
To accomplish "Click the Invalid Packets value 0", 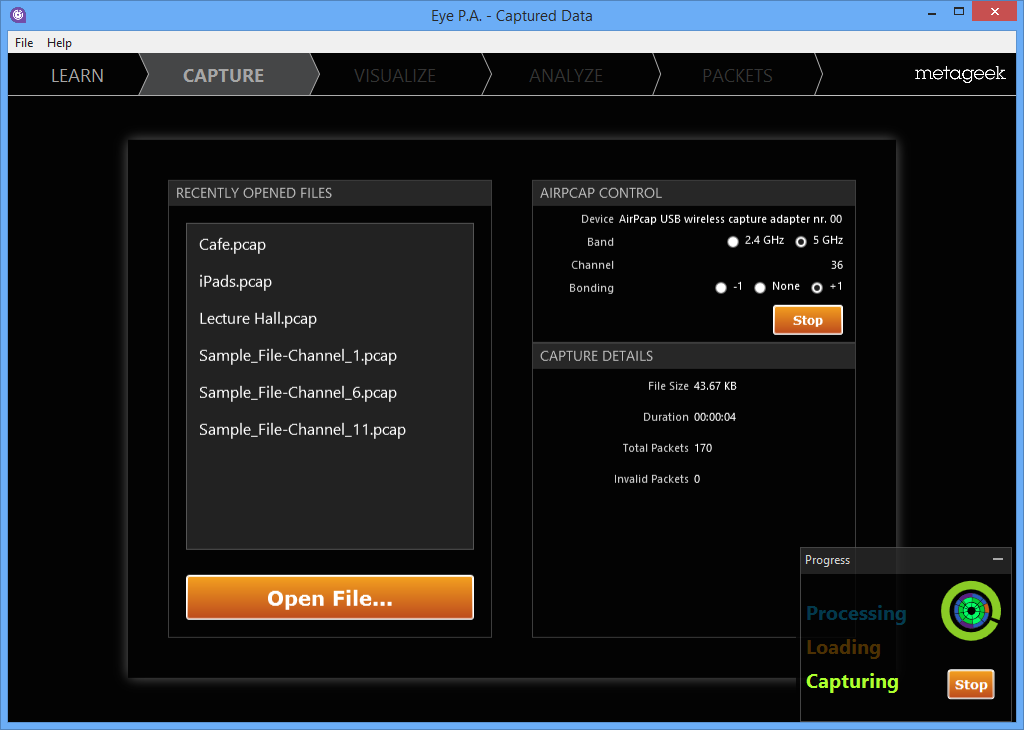I will pos(697,479).
